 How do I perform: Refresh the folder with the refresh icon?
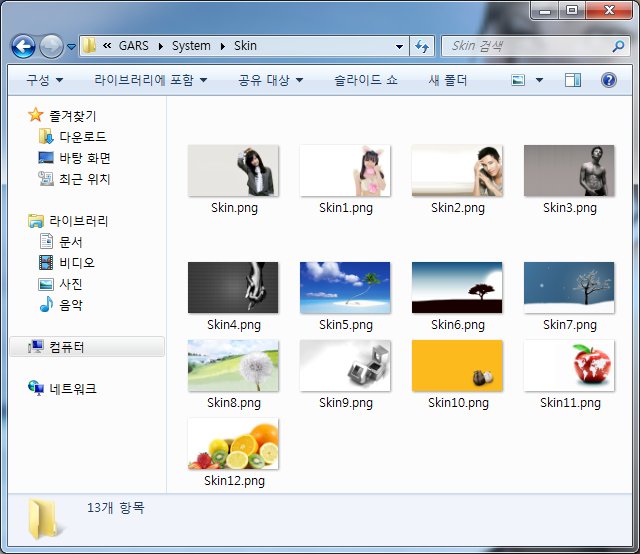(x=422, y=46)
